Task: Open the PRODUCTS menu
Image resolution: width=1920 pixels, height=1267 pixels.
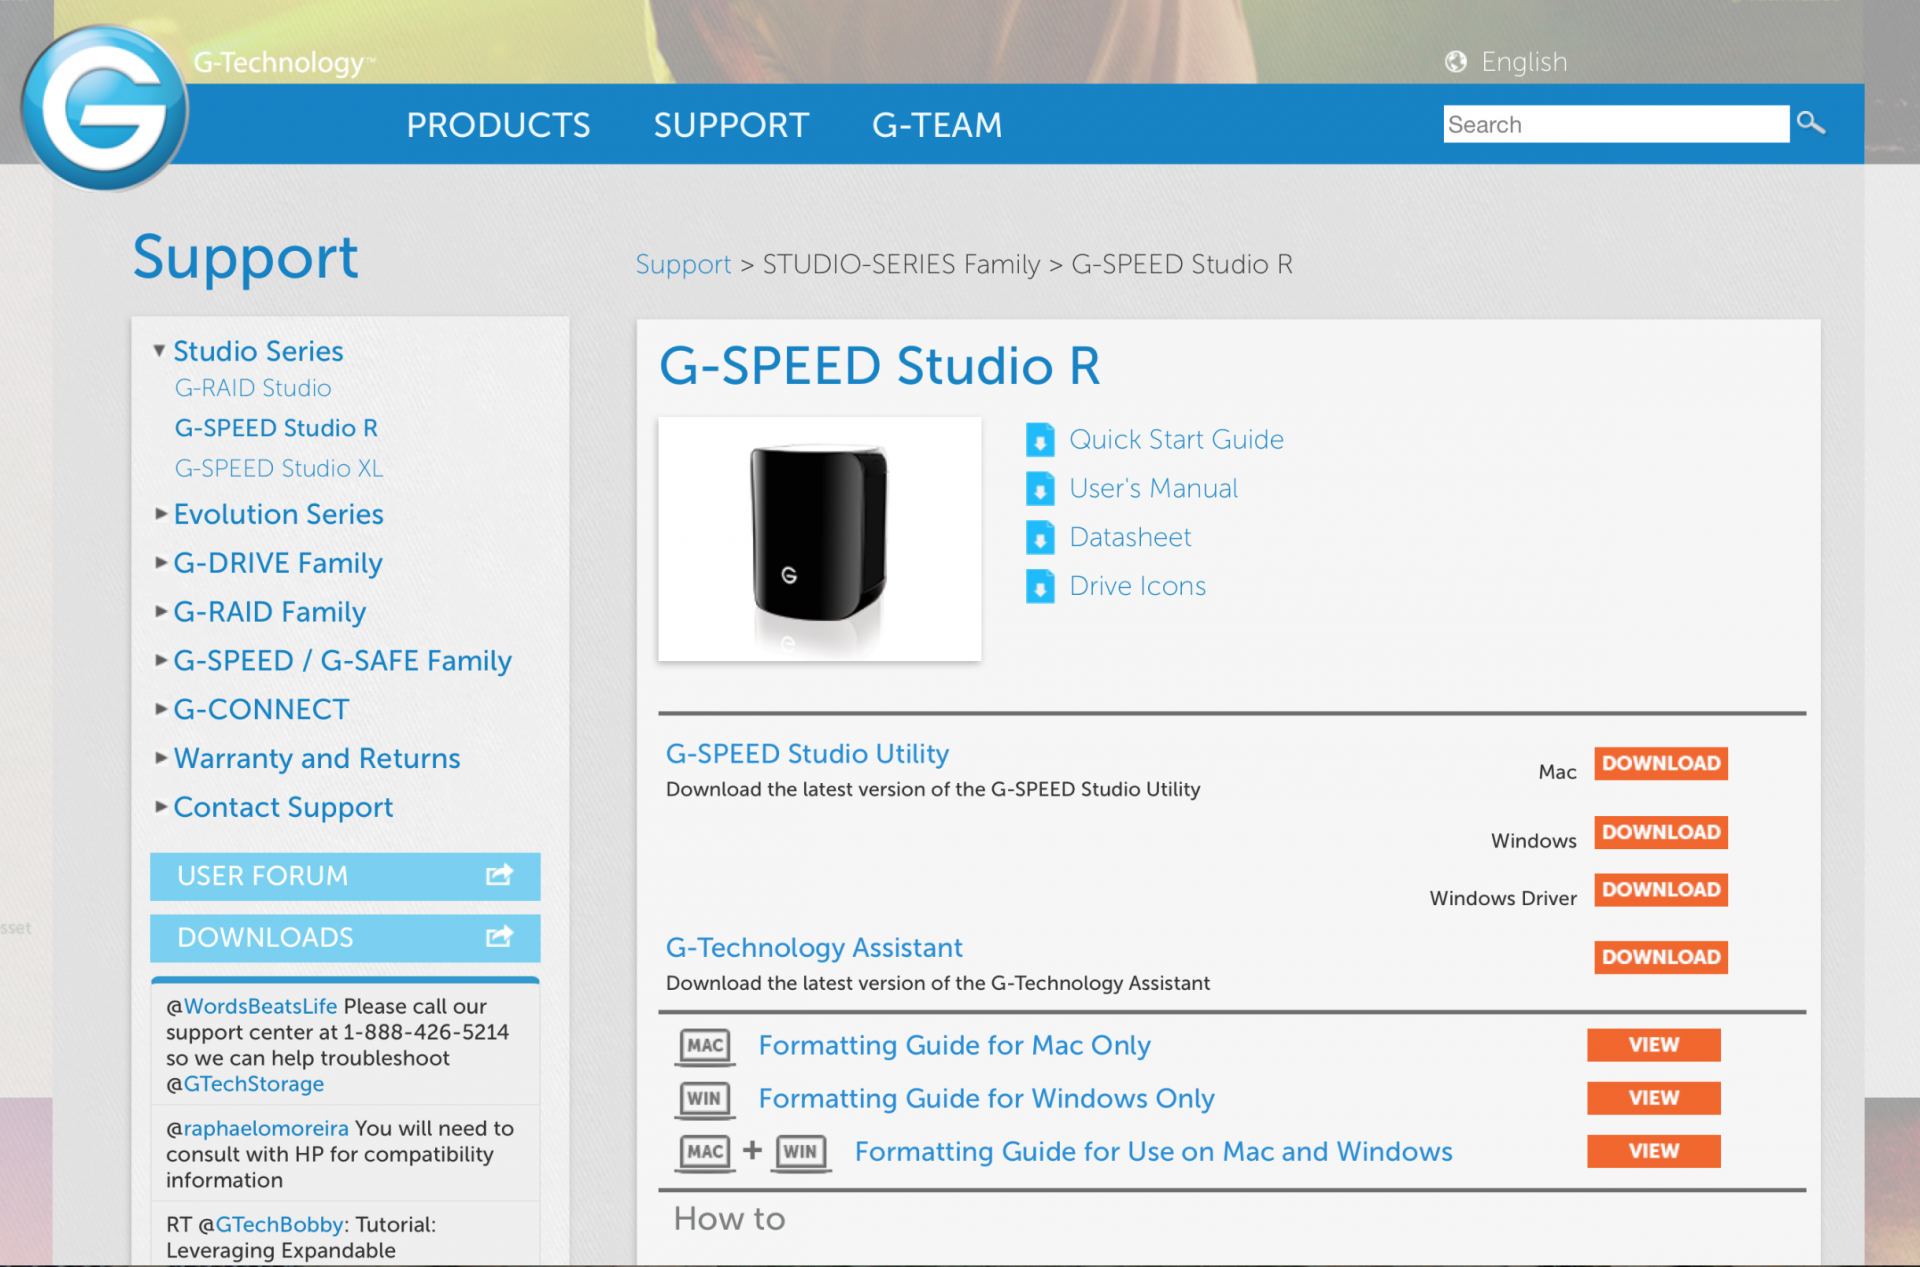Action: 498,125
